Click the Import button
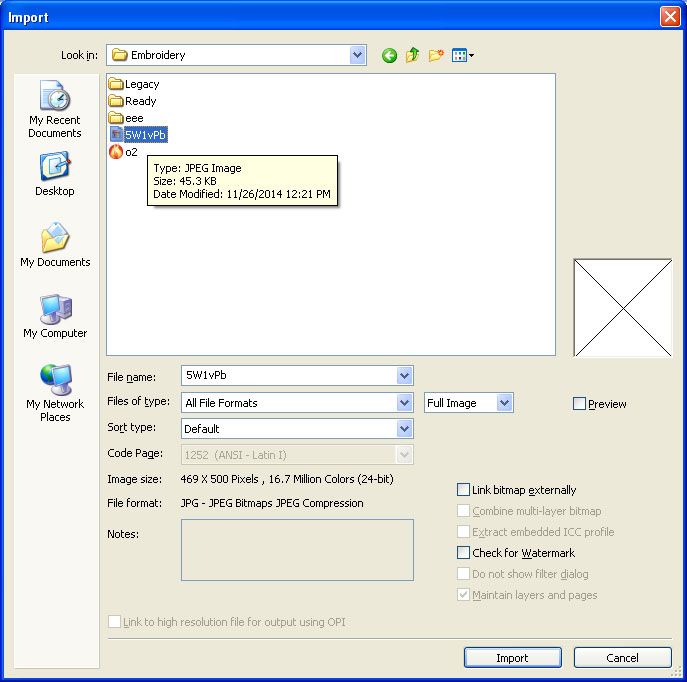This screenshot has width=687, height=682. click(x=512, y=657)
